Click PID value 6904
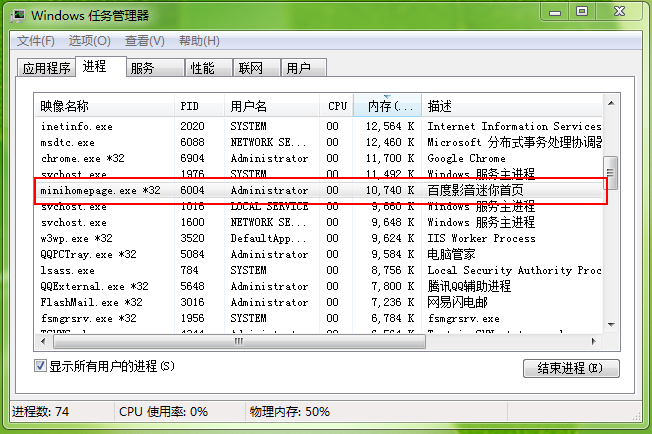 (192, 158)
